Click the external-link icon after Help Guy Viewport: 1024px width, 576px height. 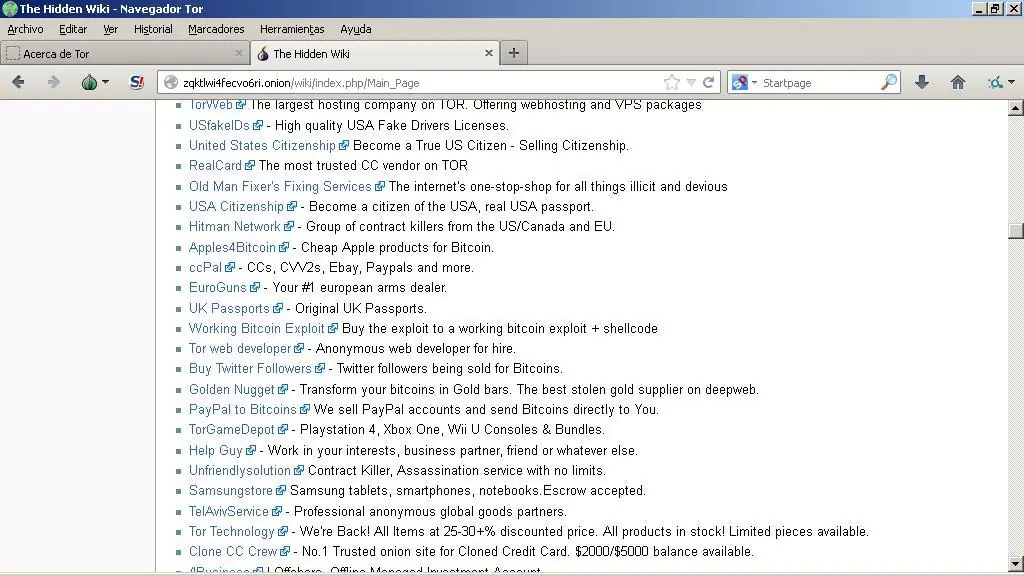251,451
